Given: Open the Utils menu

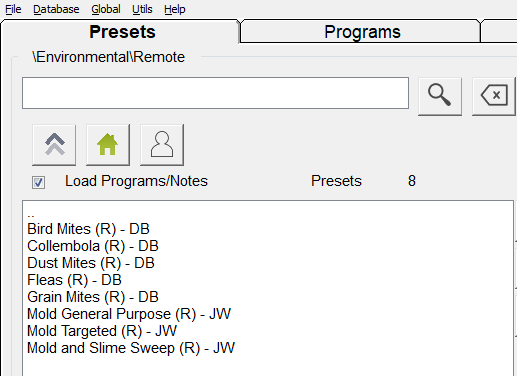Looking at the screenshot, I should pos(142,9).
